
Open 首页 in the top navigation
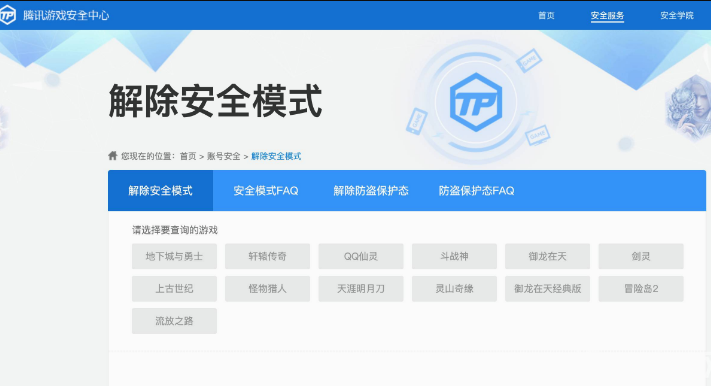pos(546,15)
